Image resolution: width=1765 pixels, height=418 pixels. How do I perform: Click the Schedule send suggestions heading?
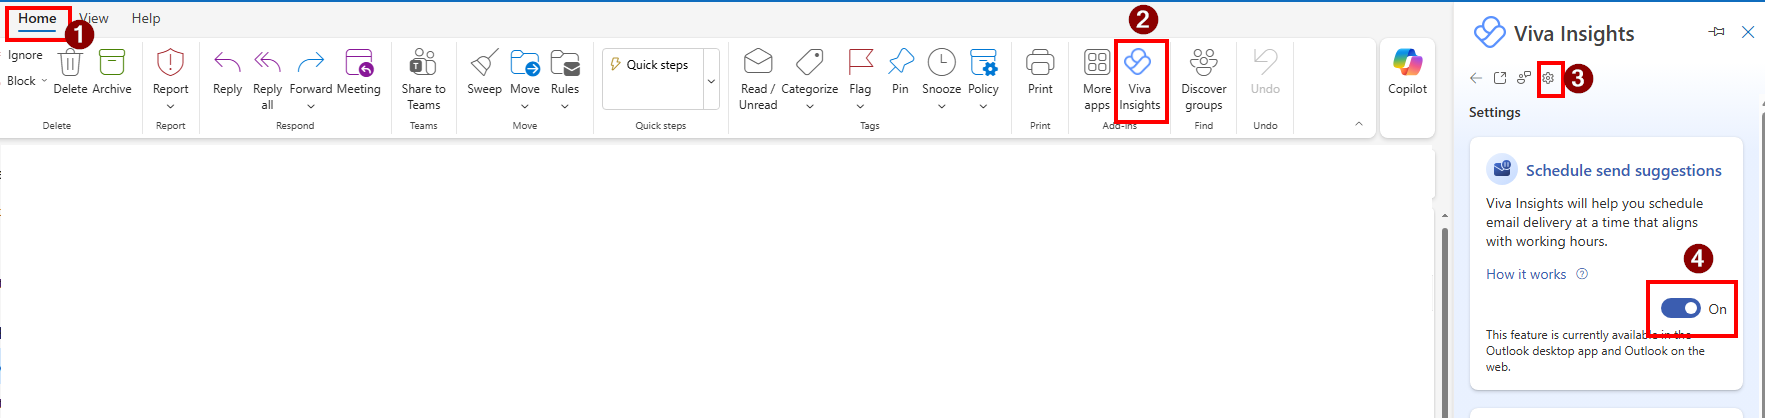coord(1623,170)
